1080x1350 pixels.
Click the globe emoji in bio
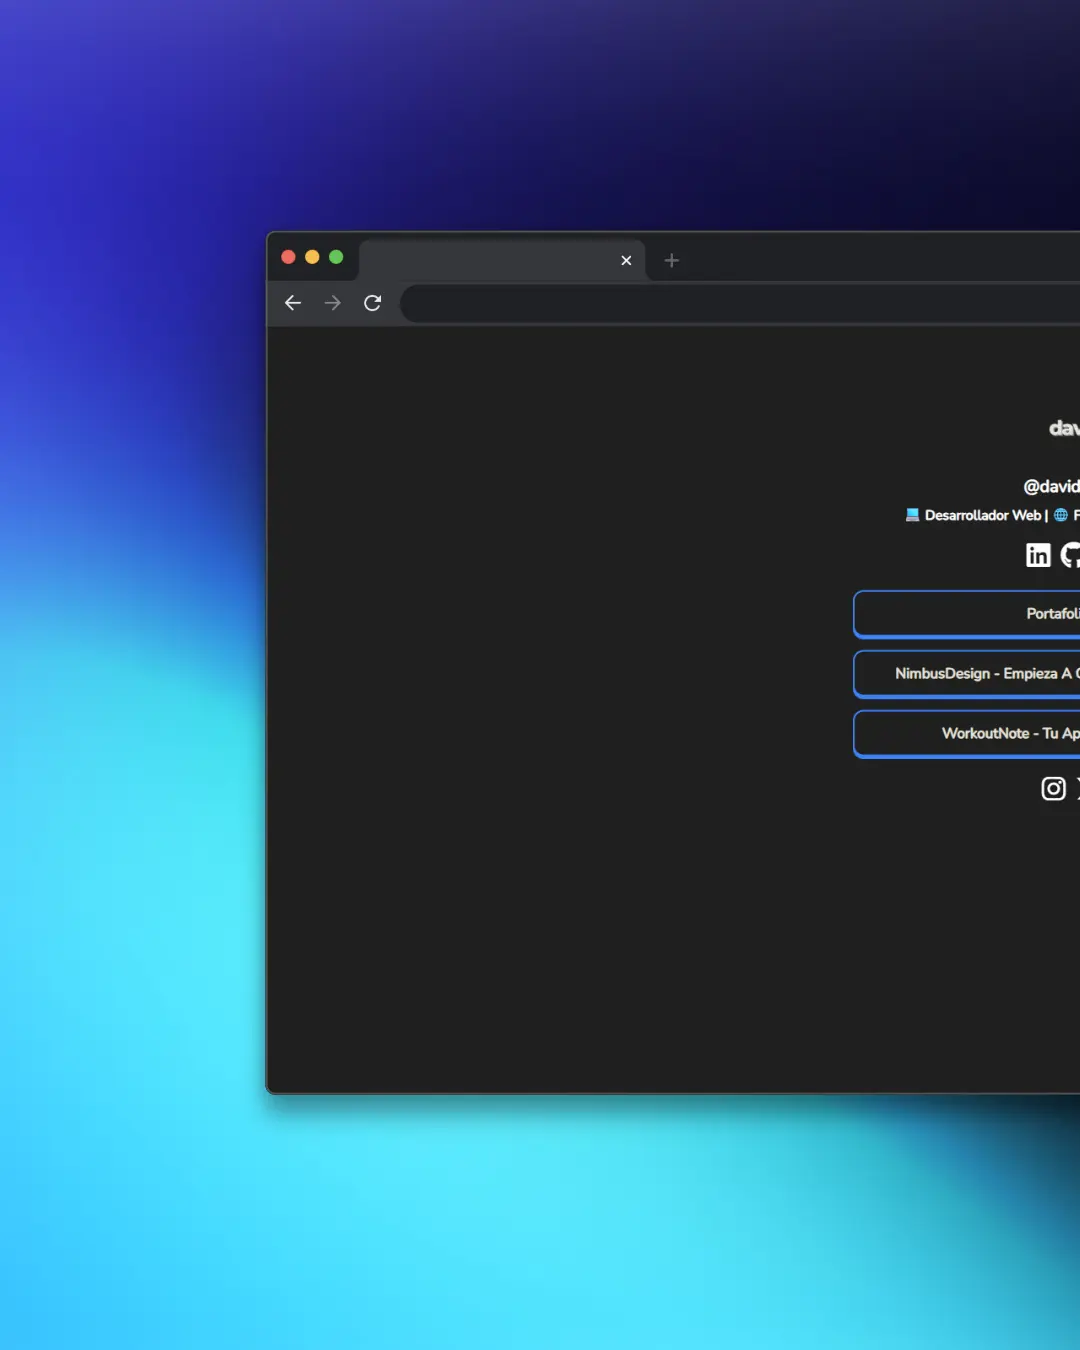tap(1061, 515)
